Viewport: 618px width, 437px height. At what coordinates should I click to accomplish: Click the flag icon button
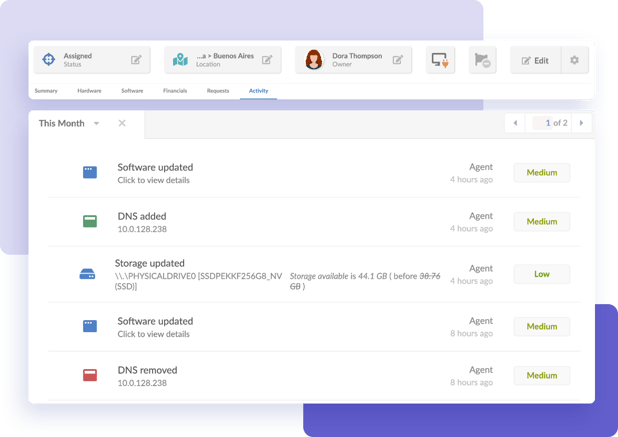[x=483, y=60]
